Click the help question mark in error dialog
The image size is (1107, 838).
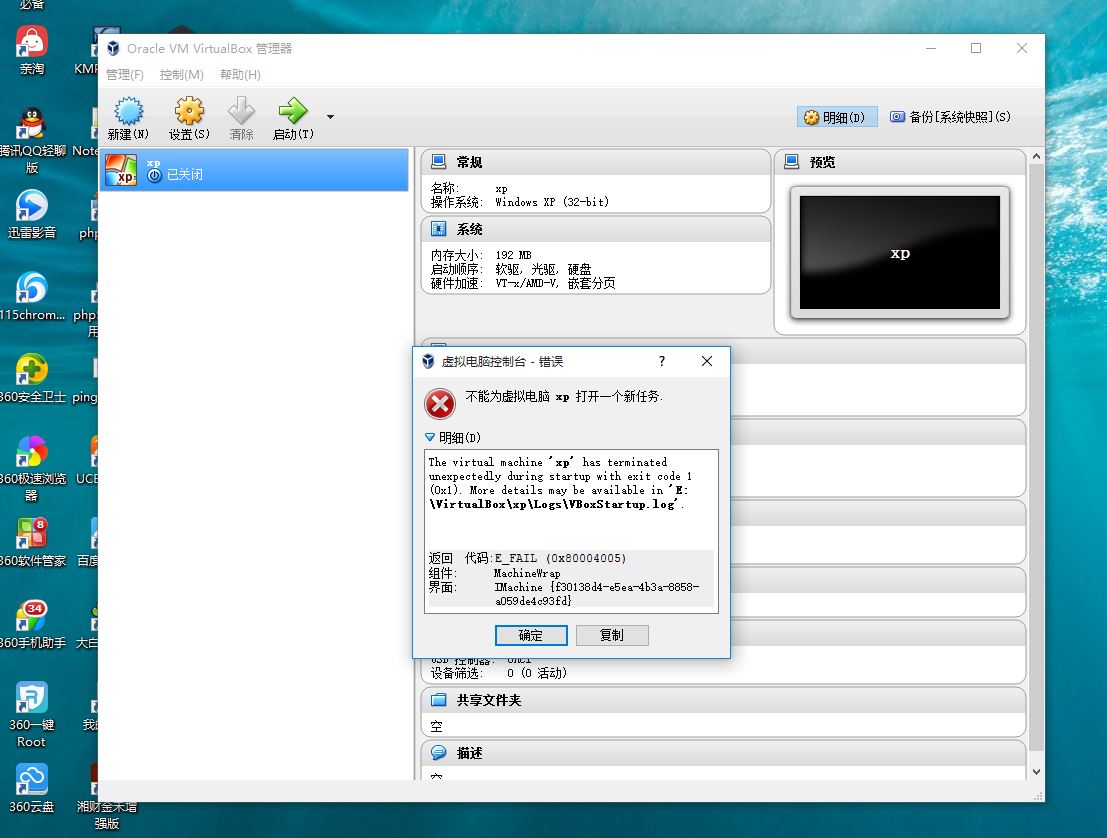(662, 361)
